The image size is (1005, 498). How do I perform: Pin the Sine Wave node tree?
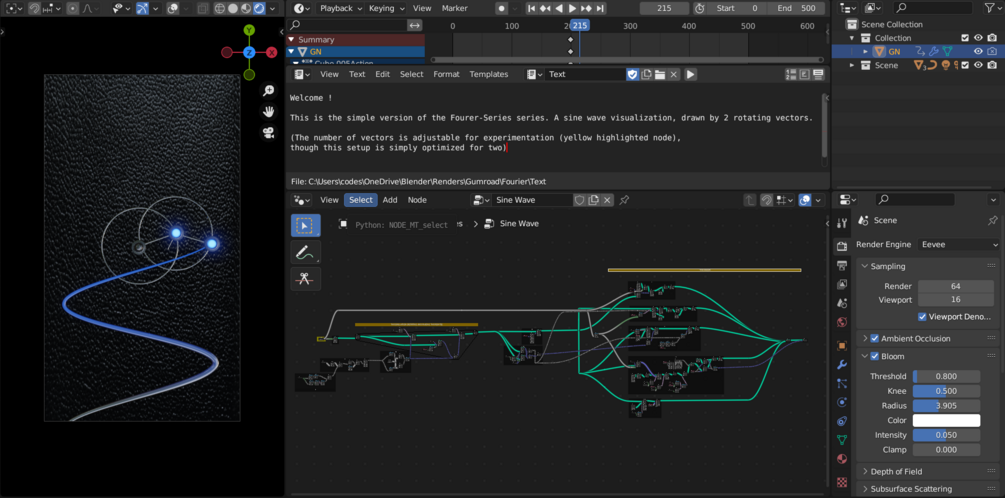624,200
